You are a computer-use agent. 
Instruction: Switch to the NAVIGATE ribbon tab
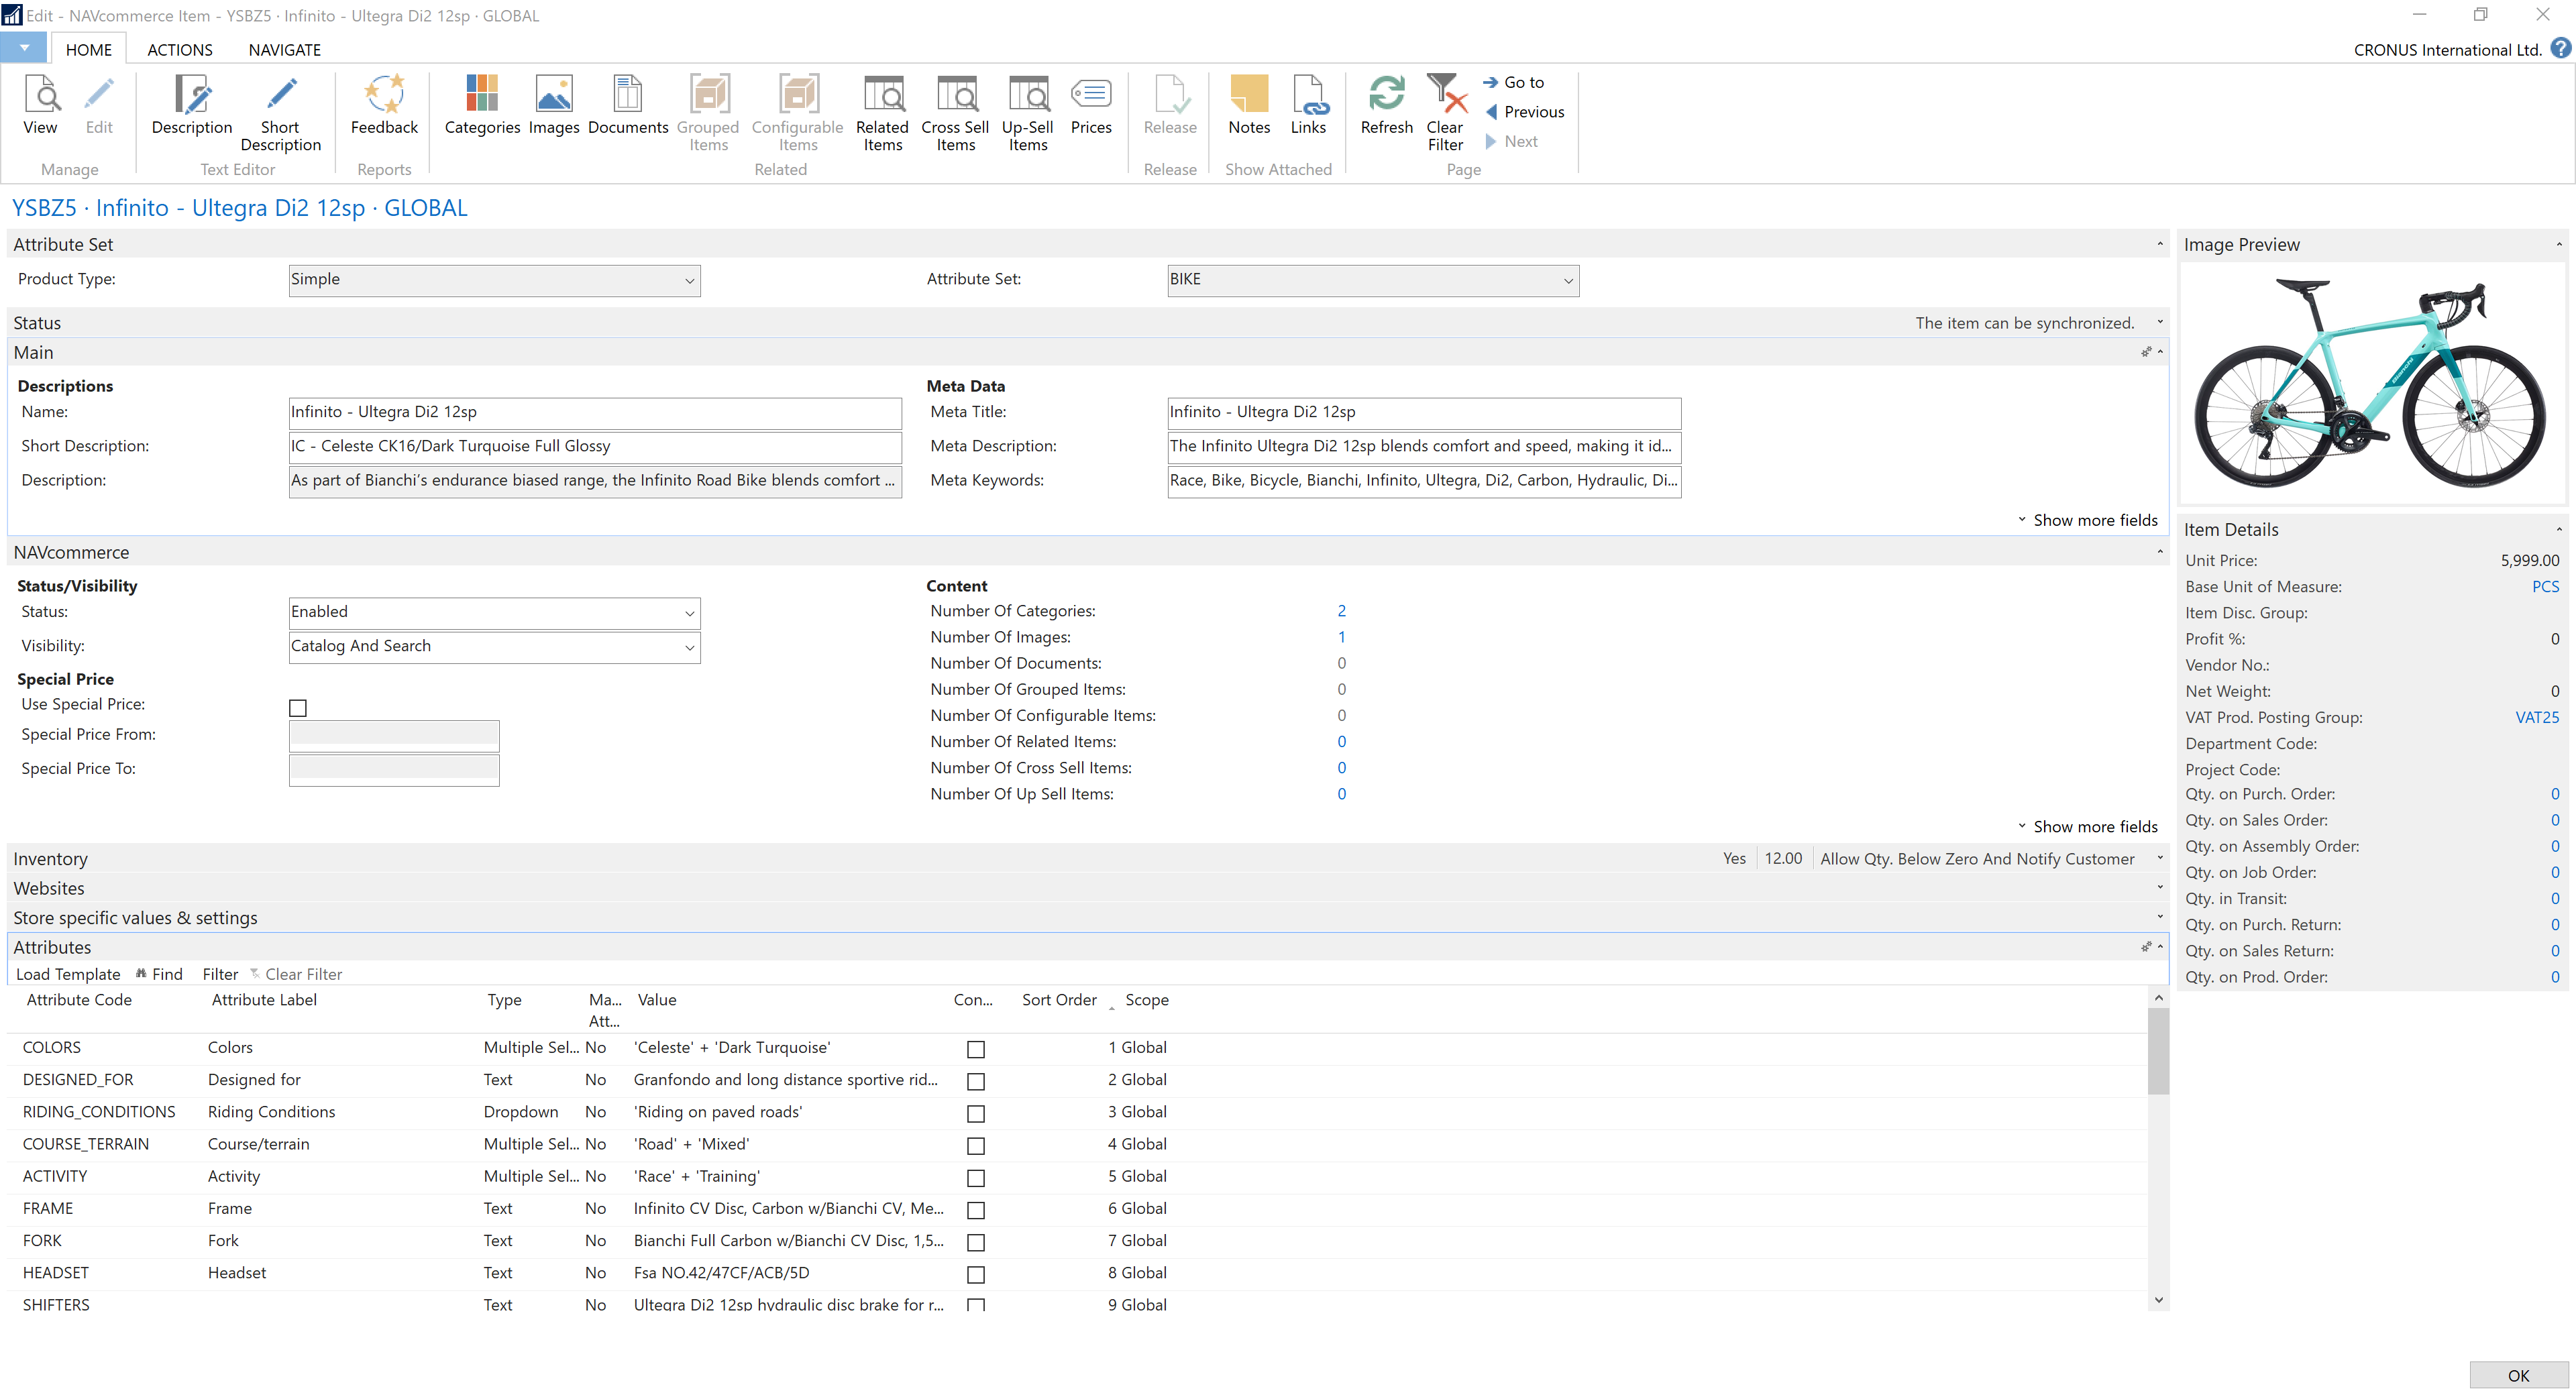[x=284, y=50]
